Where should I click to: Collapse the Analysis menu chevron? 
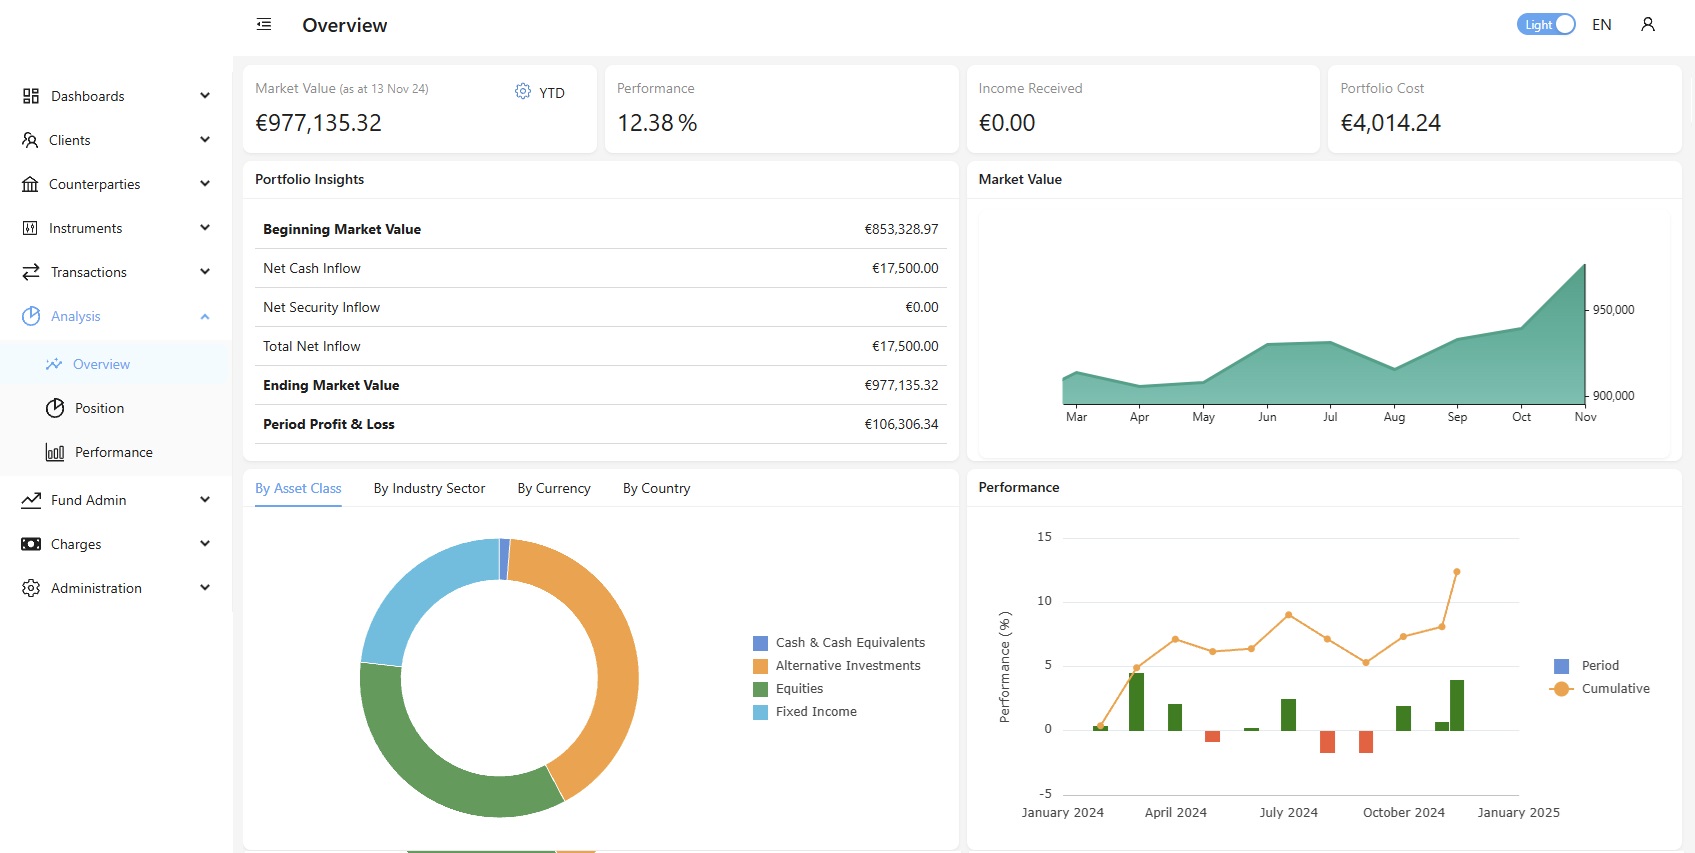(205, 316)
